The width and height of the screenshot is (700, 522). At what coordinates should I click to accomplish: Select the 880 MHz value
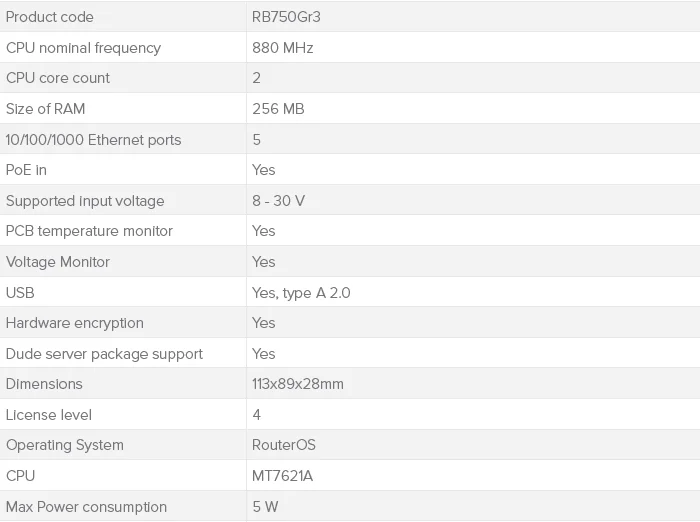pyautogui.click(x=284, y=48)
